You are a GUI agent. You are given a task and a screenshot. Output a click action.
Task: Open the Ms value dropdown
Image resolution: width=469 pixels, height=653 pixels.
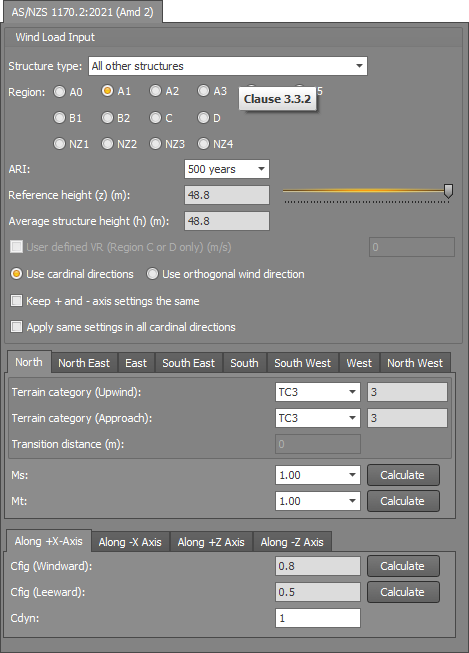pos(318,475)
